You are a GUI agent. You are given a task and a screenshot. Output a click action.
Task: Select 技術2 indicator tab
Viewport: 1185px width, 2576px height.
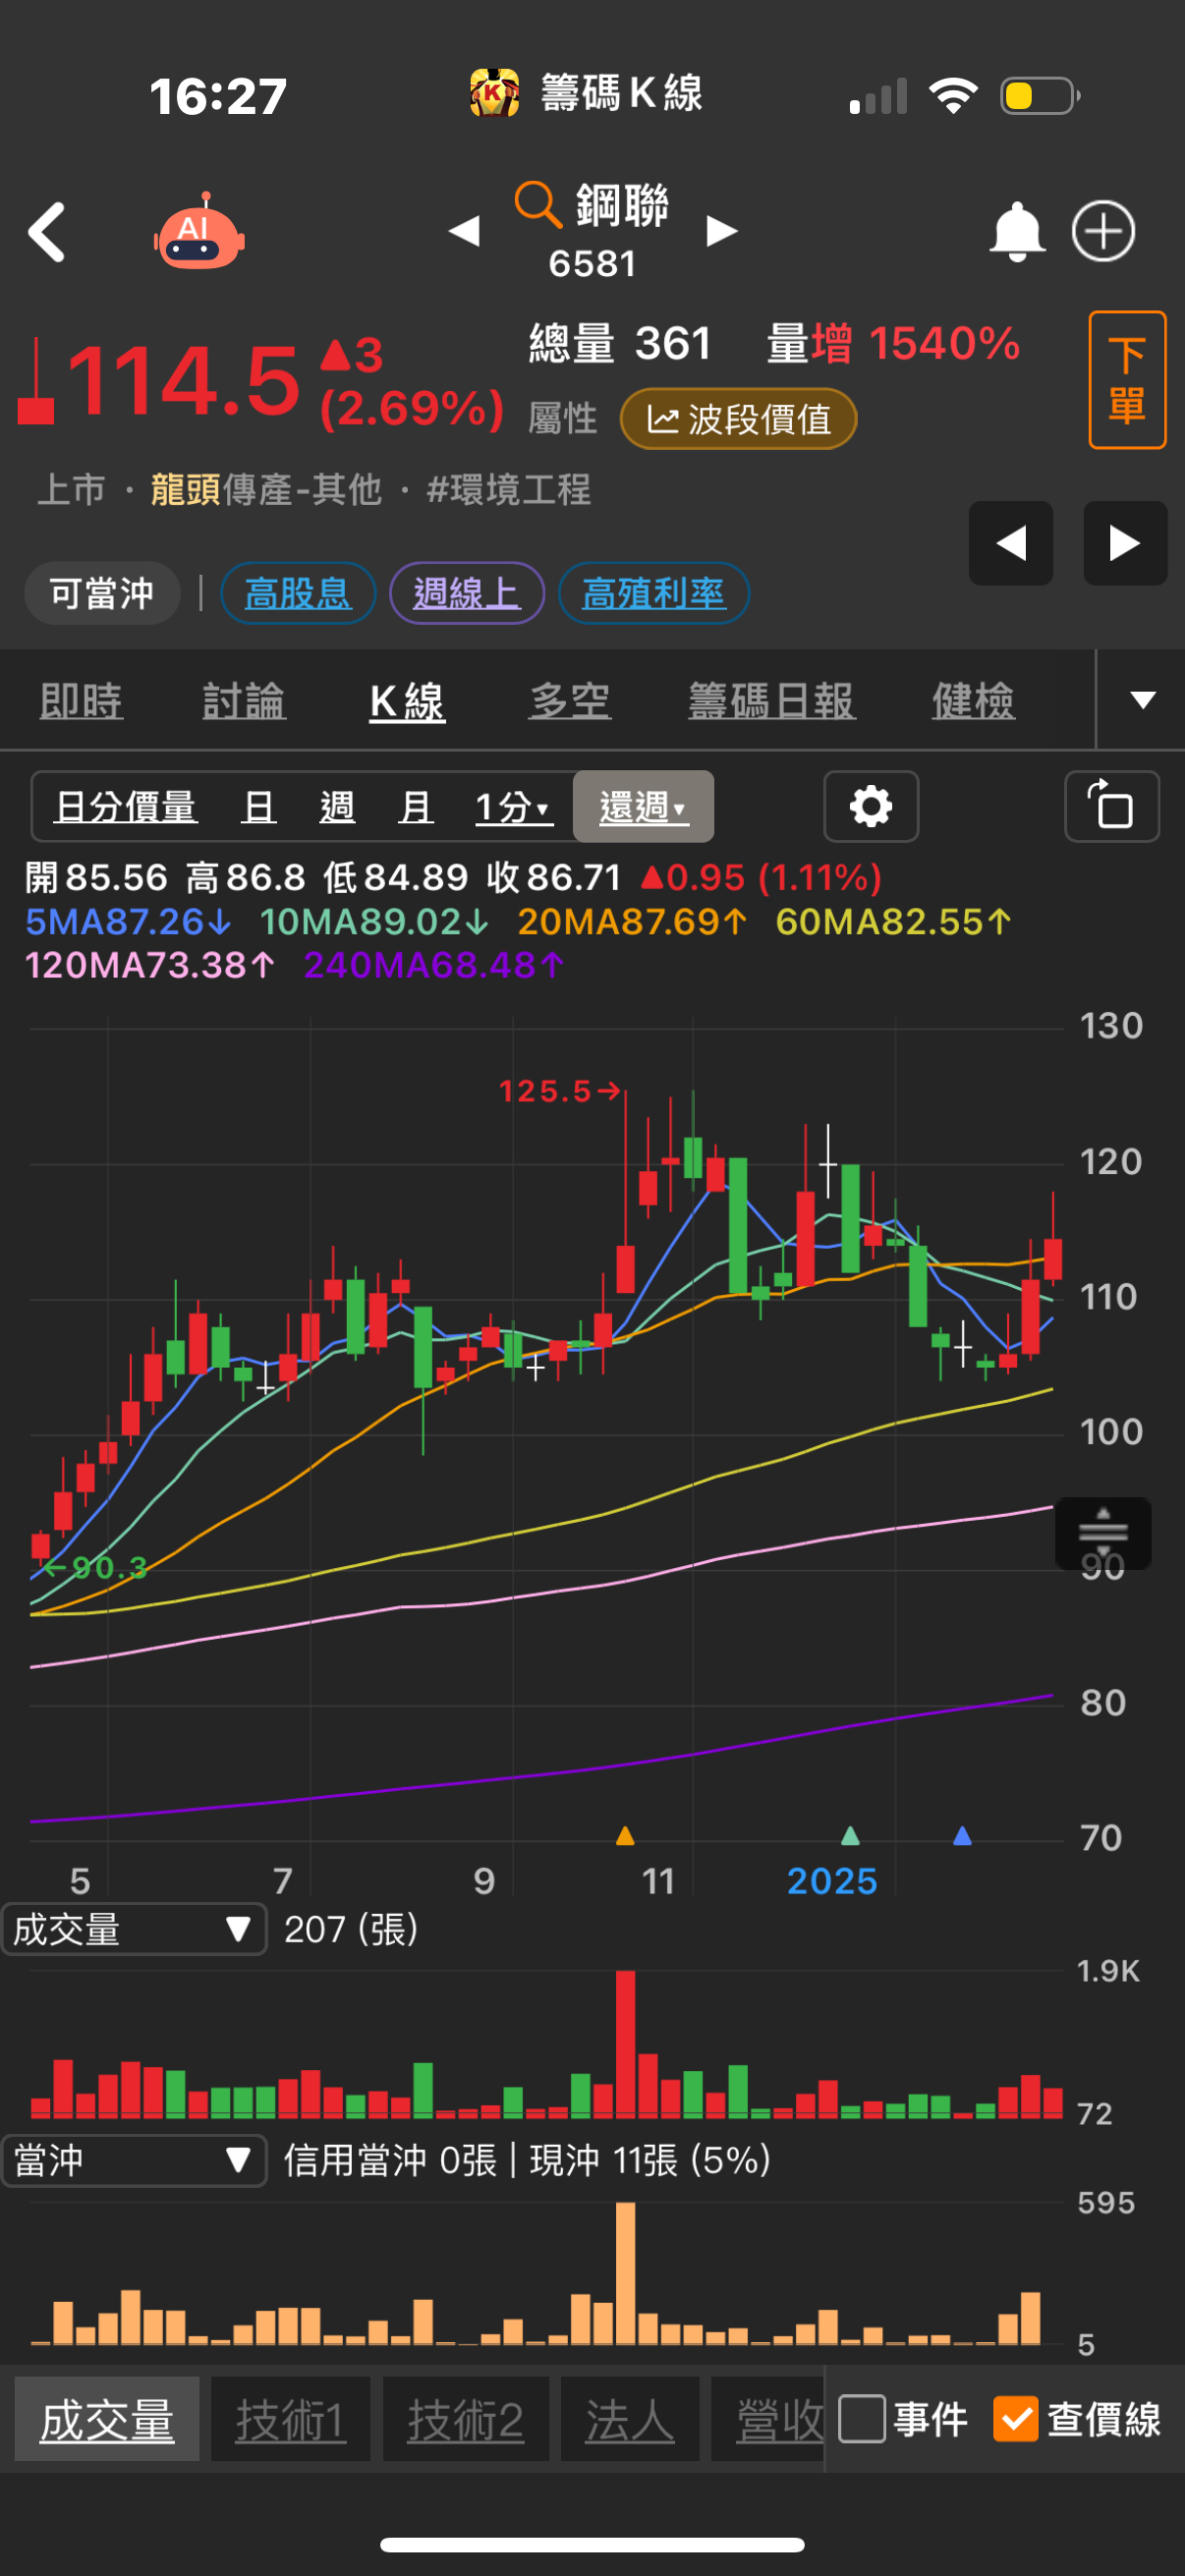pos(465,2420)
